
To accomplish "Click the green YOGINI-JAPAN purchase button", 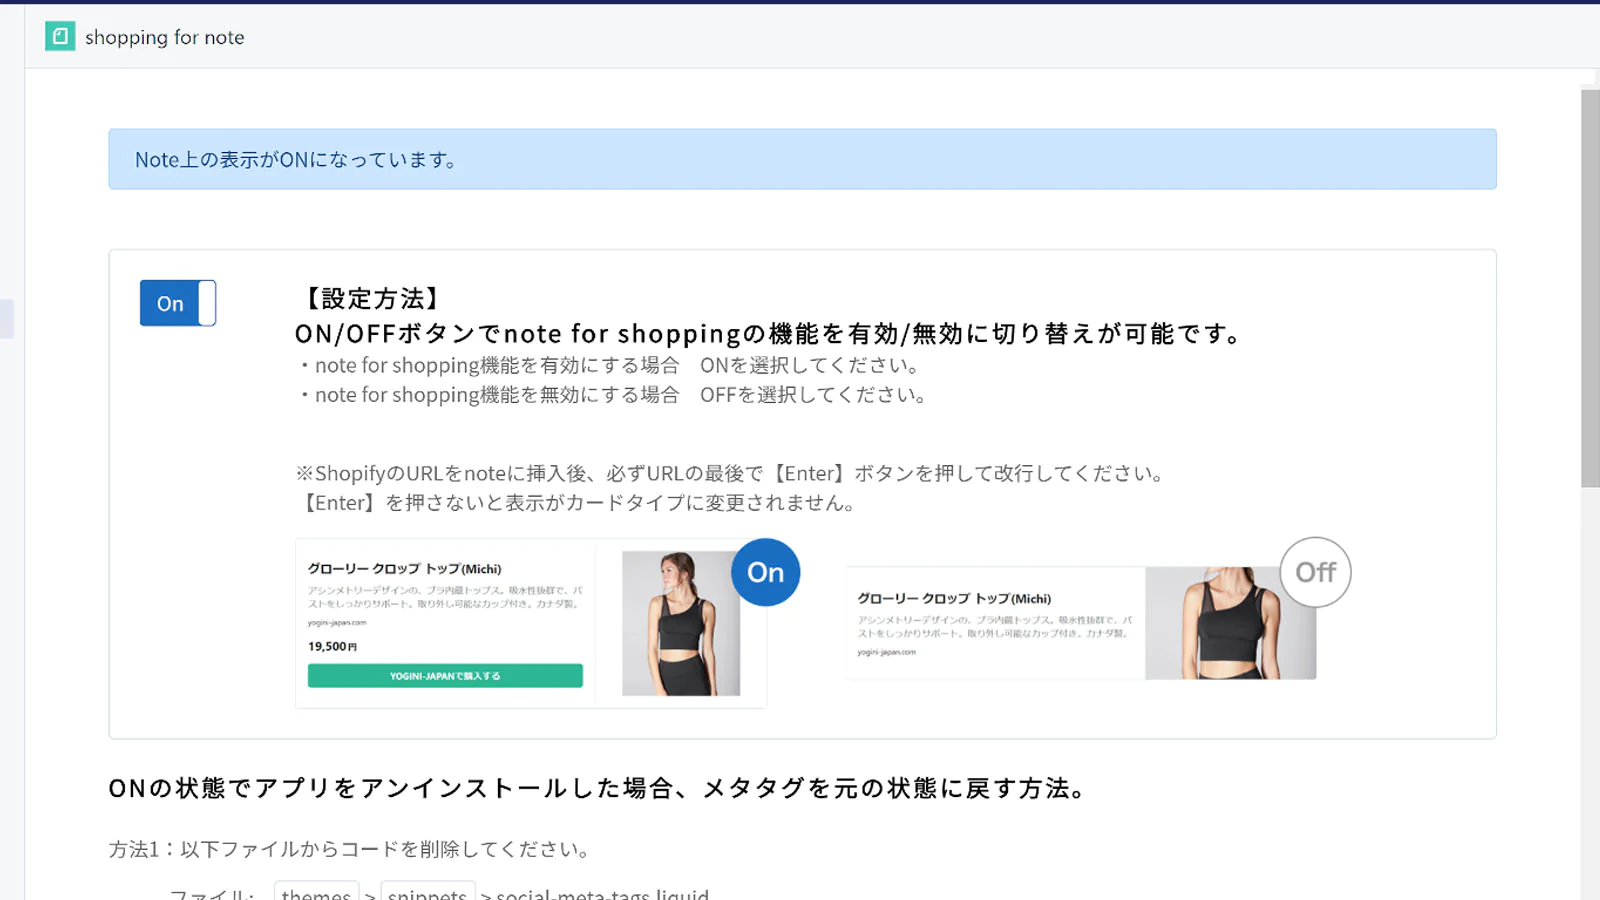I will coord(445,676).
